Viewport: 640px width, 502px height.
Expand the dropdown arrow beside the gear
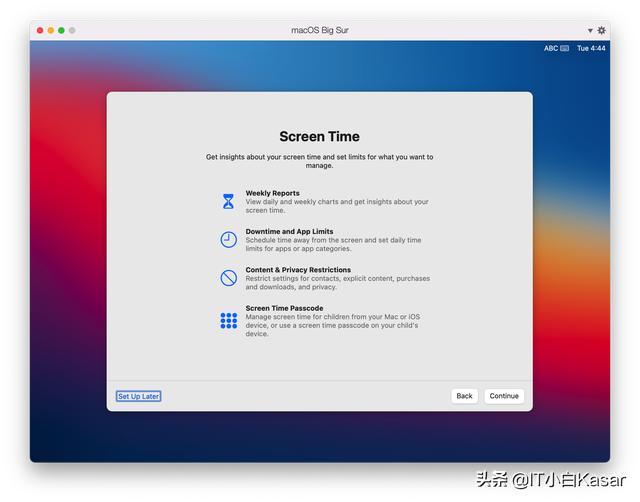tap(590, 31)
